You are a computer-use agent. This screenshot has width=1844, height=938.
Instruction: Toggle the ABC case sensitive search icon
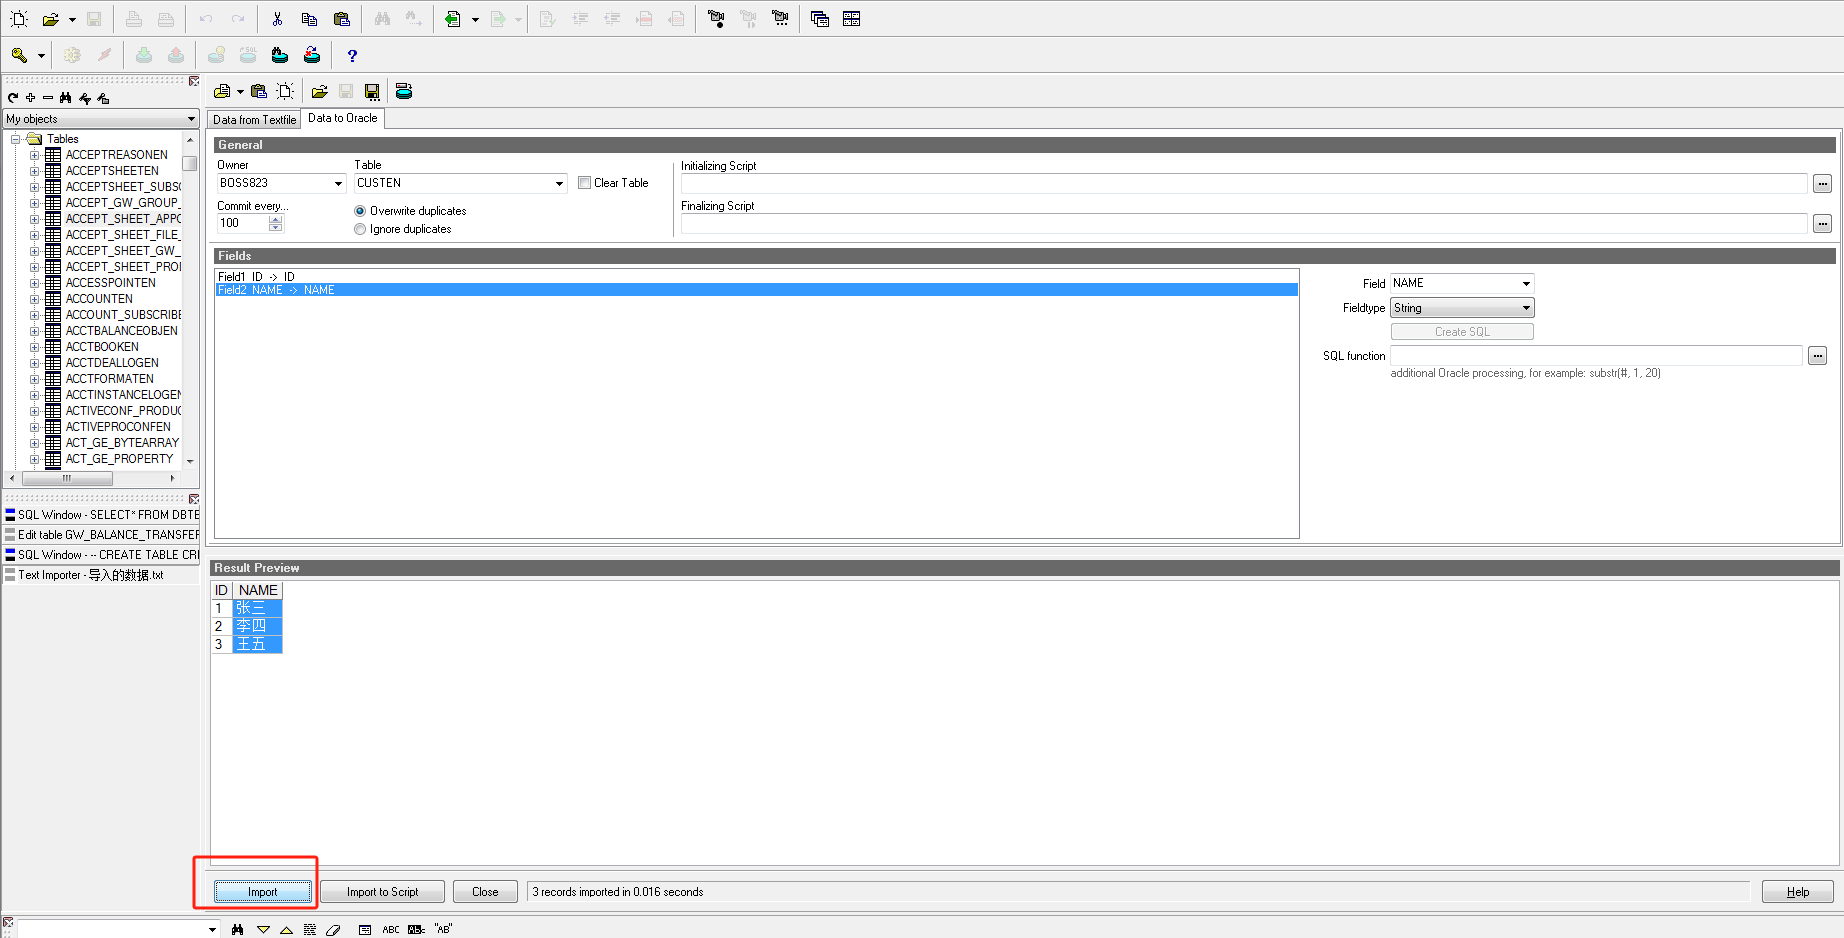point(391,929)
